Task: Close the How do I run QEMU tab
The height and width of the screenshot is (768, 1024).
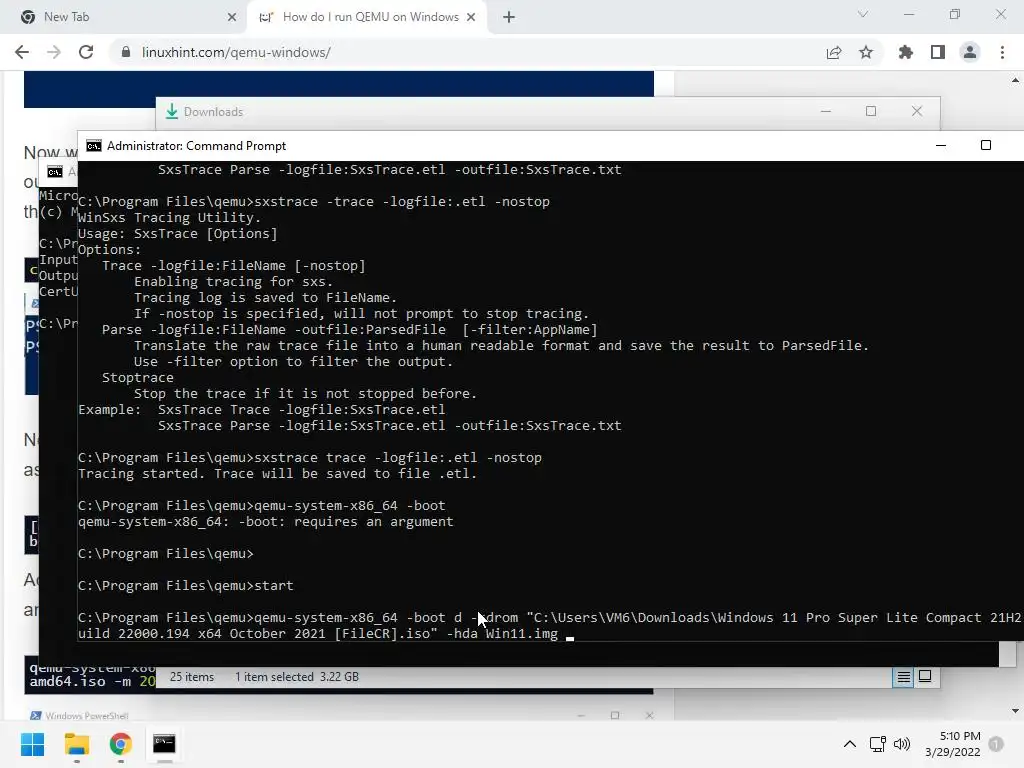Action: [471, 17]
